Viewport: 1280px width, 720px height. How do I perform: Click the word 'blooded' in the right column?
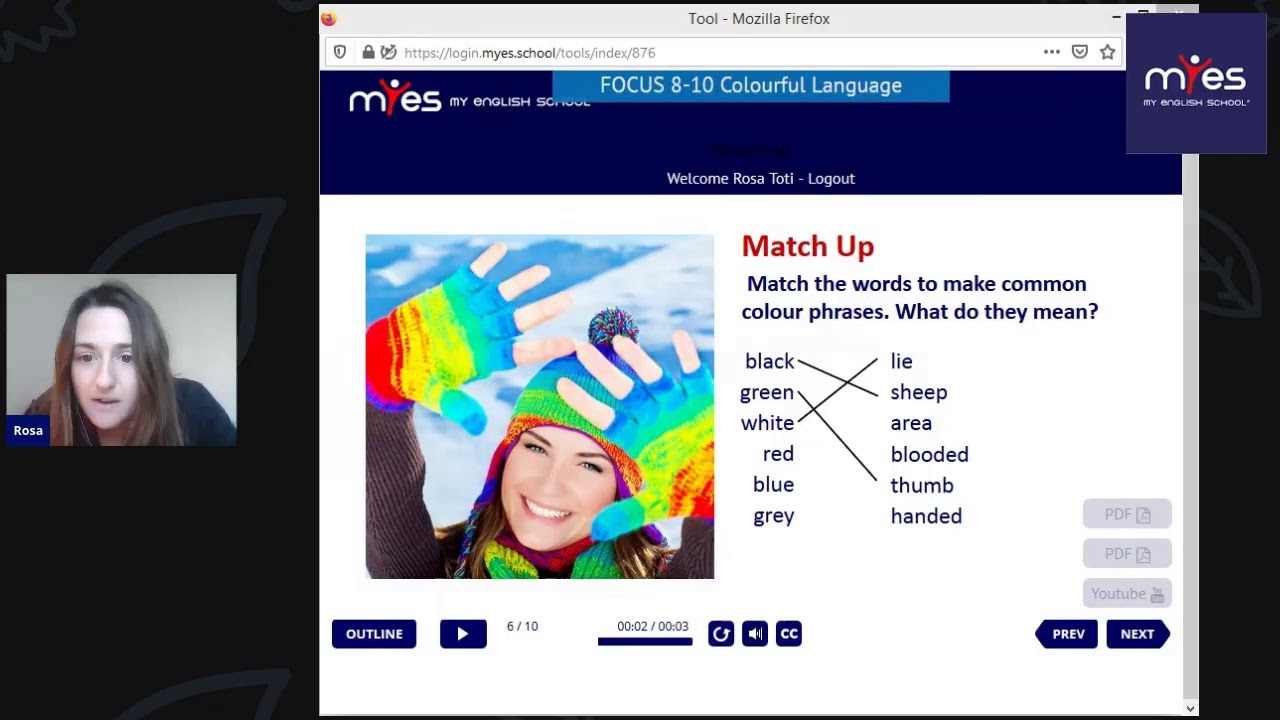929,454
